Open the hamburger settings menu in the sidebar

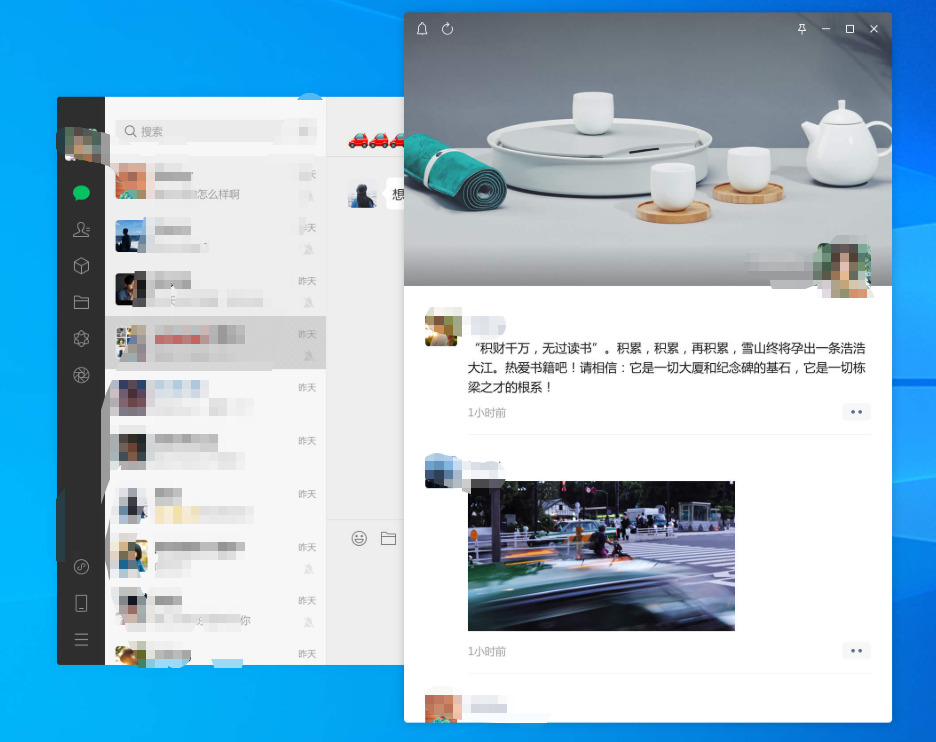[81, 640]
